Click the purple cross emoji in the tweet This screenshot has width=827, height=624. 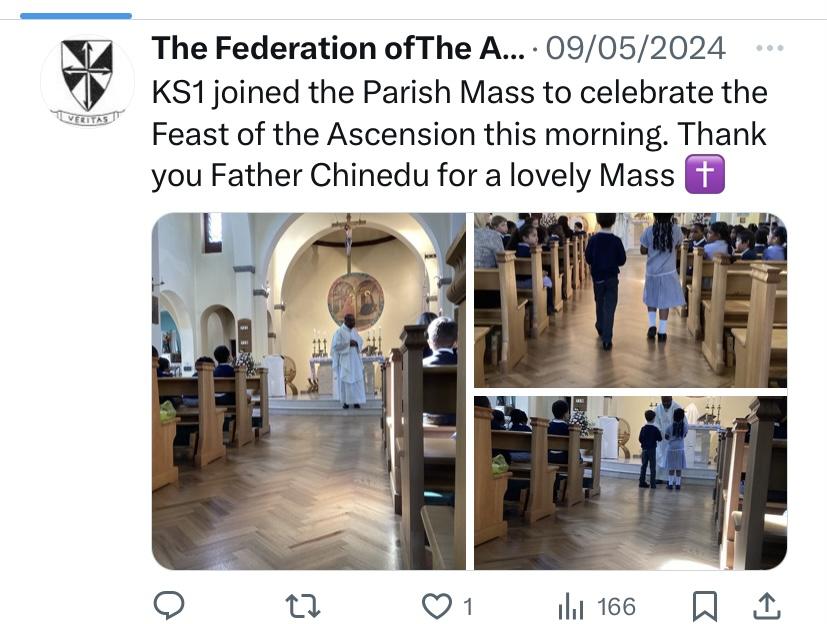pyautogui.click(x=704, y=176)
